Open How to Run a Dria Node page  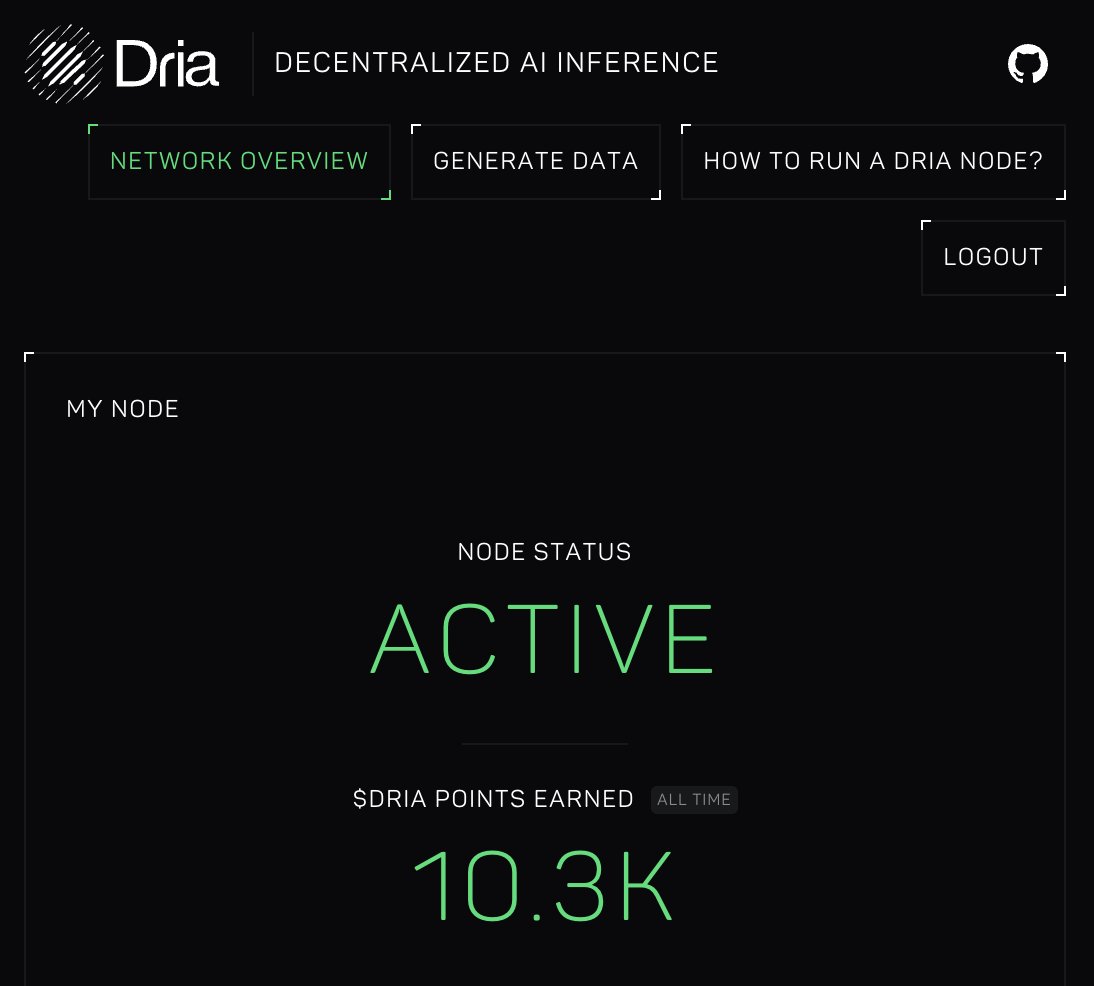tap(873, 161)
